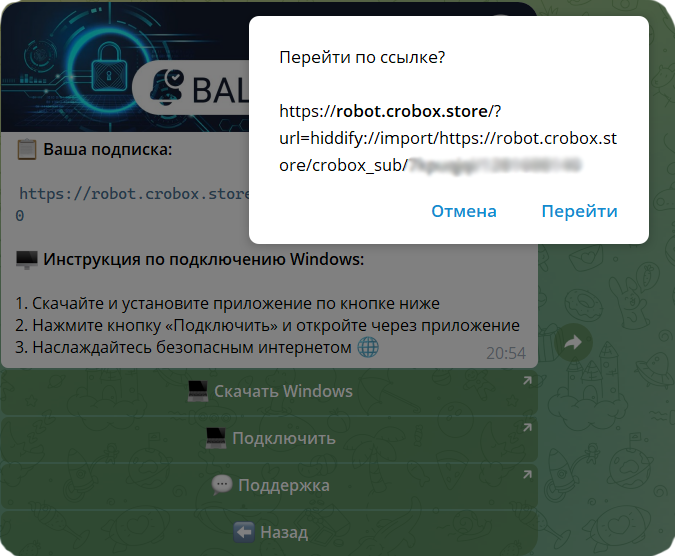
Task: Click the monitor emoji before Инструкция heading
Action: tap(27, 260)
